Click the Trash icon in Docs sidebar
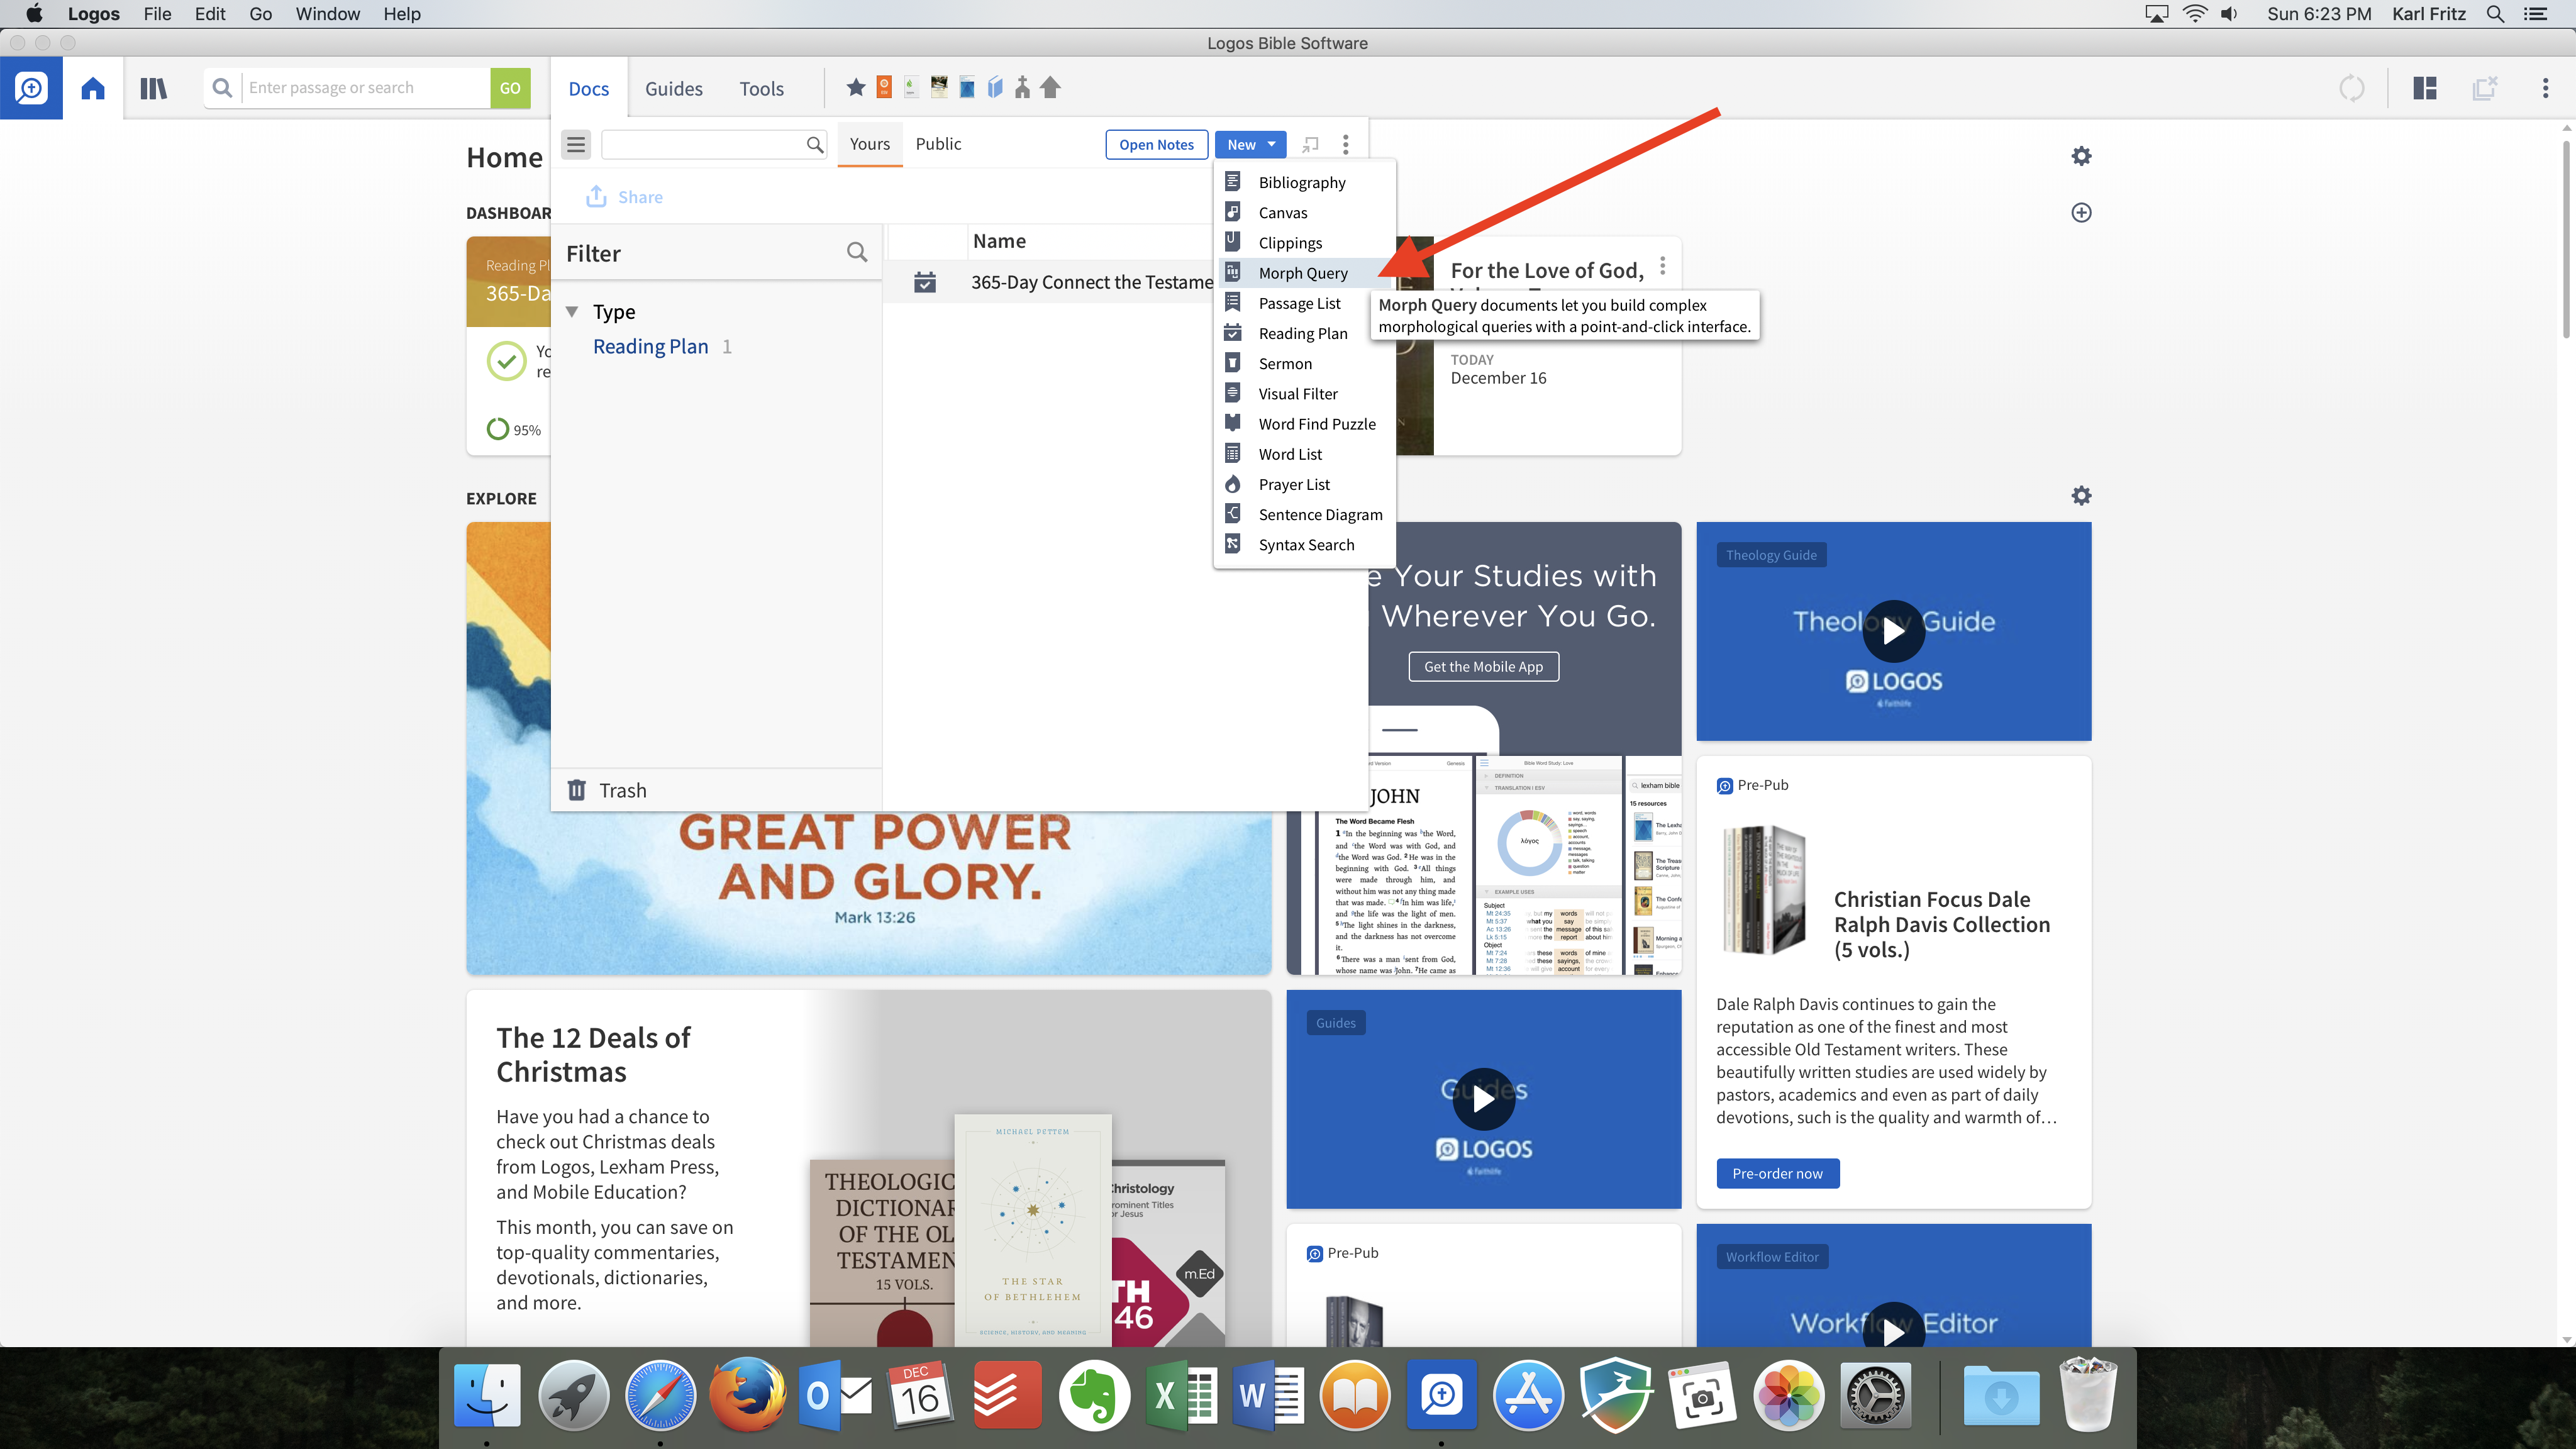Image resolution: width=2576 pixels, height=1449 pixels. coord(577,790)
